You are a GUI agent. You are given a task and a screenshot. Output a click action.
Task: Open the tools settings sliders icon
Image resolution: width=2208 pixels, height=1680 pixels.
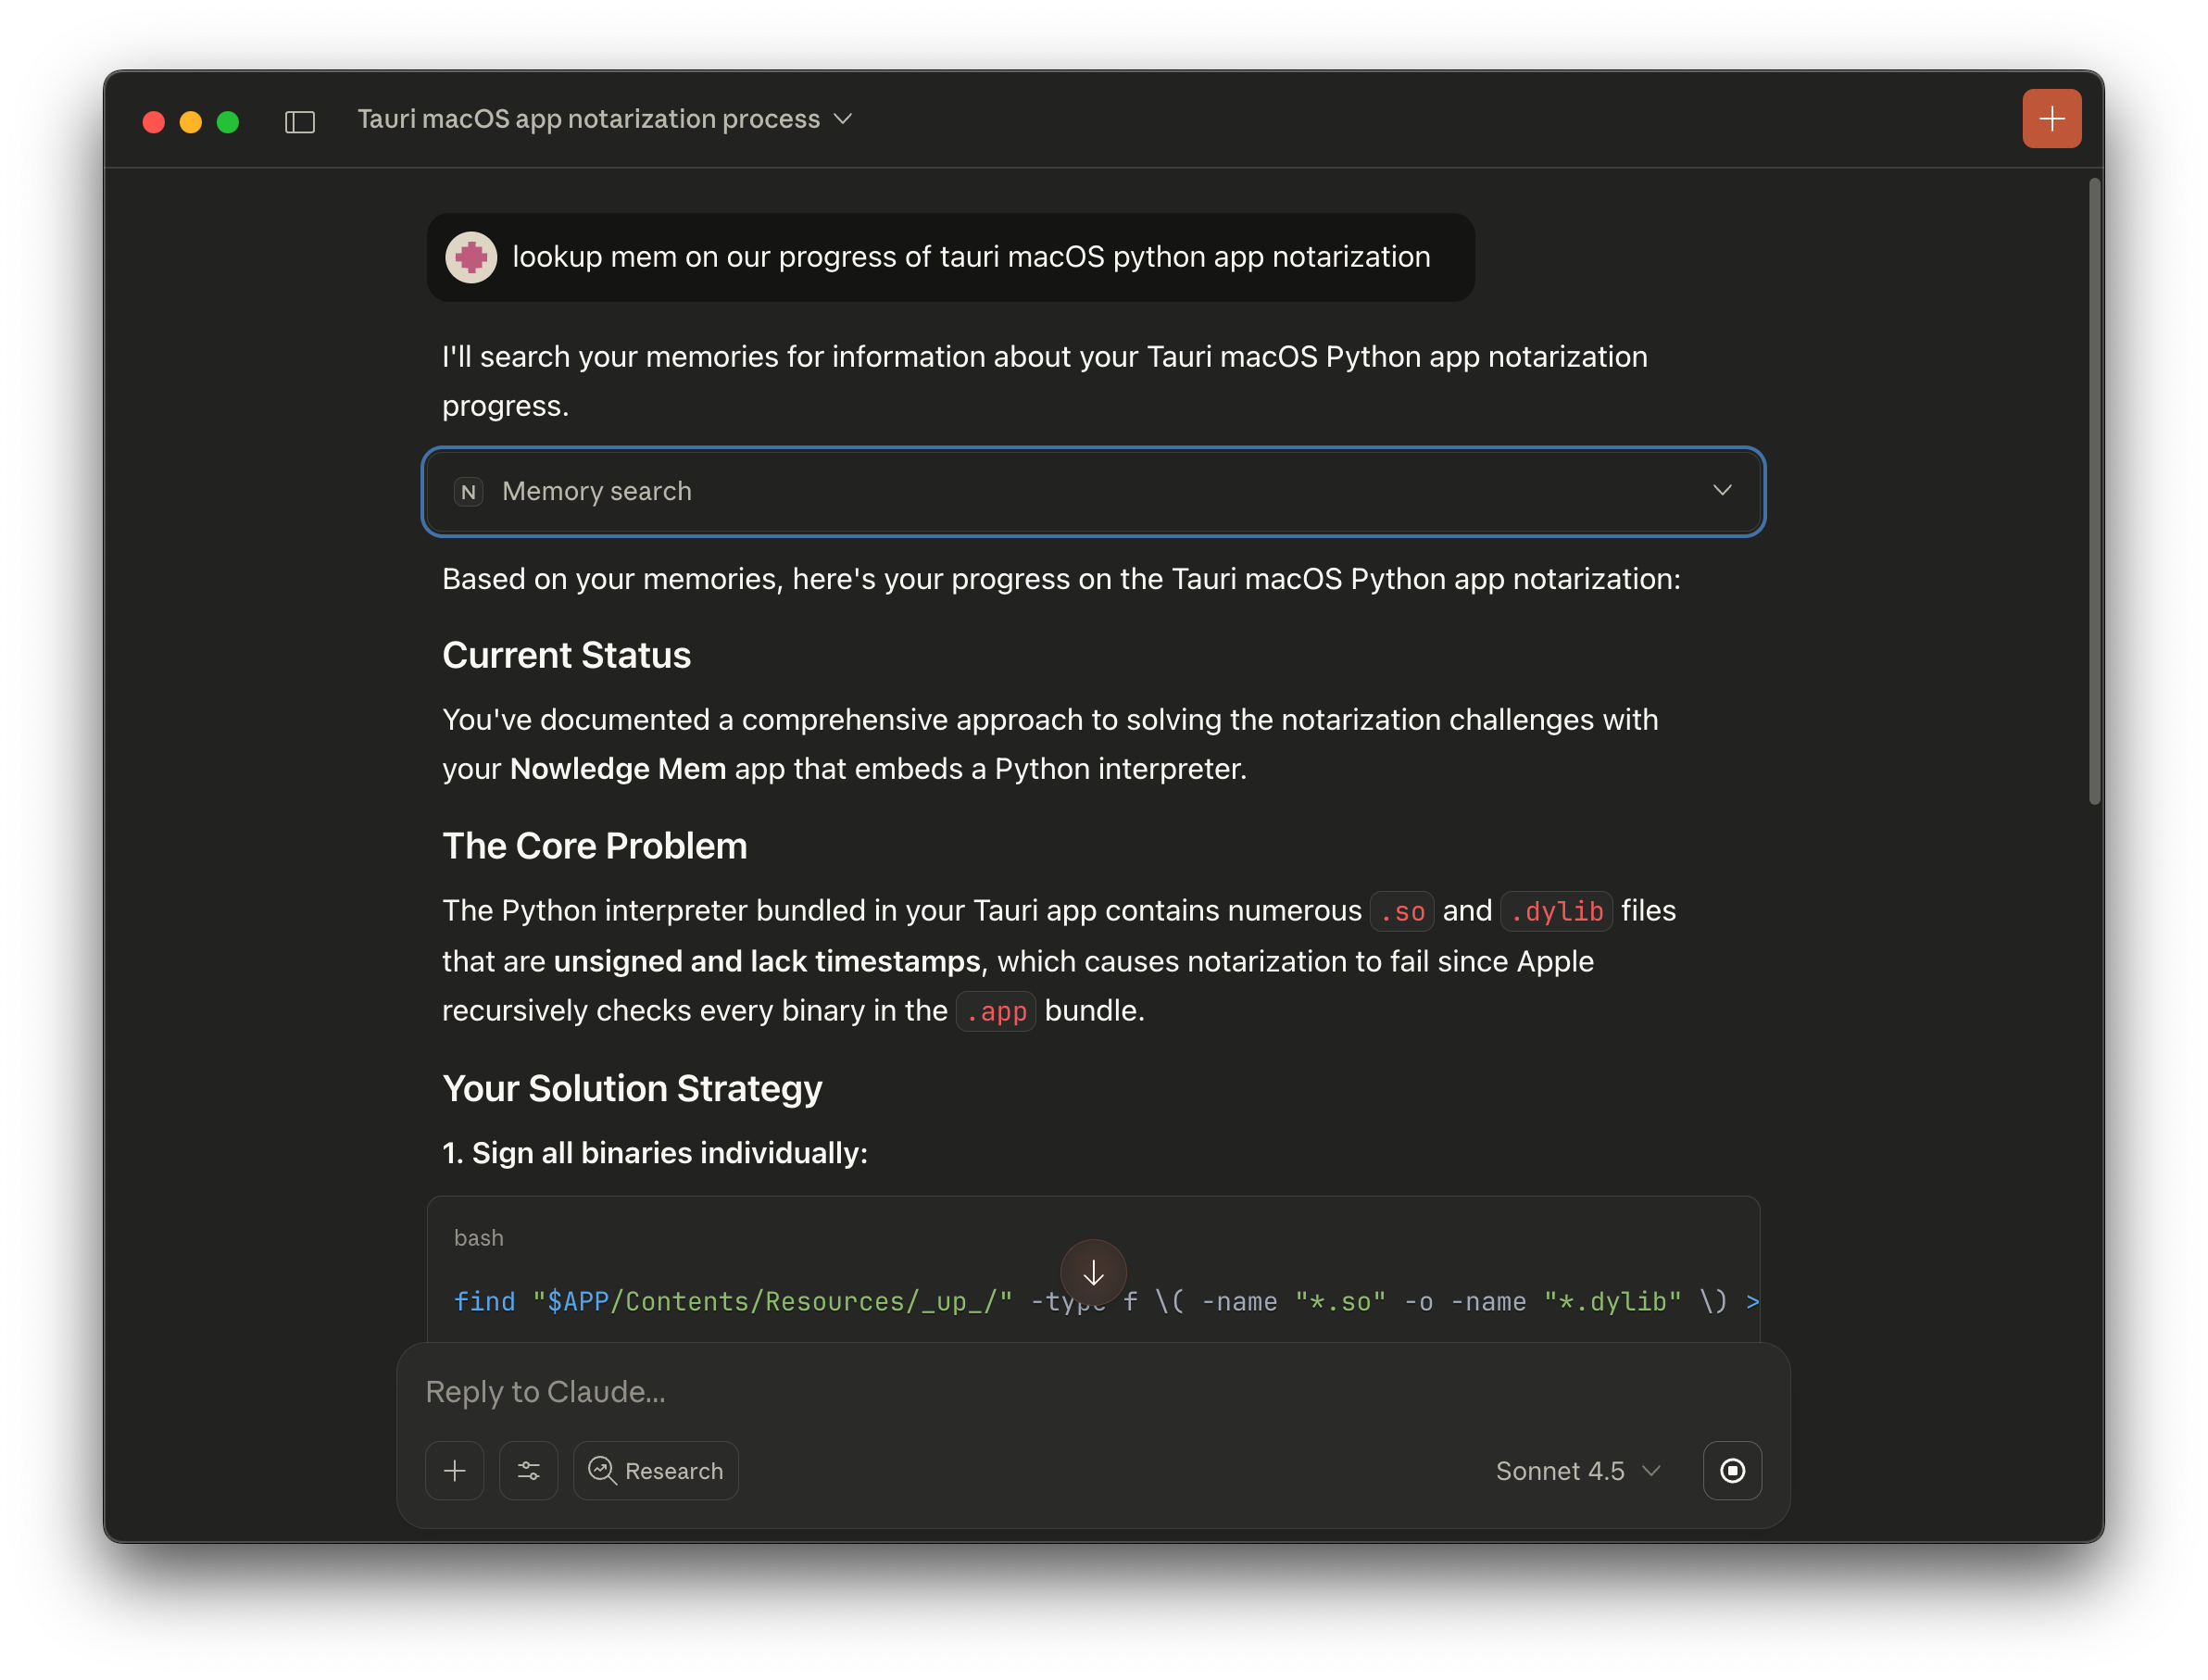[529, 1471]
